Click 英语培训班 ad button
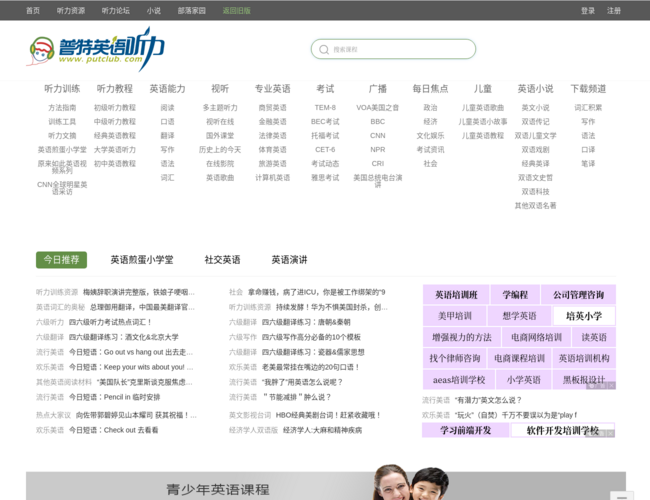650x500 pixels. coord(456,295)
